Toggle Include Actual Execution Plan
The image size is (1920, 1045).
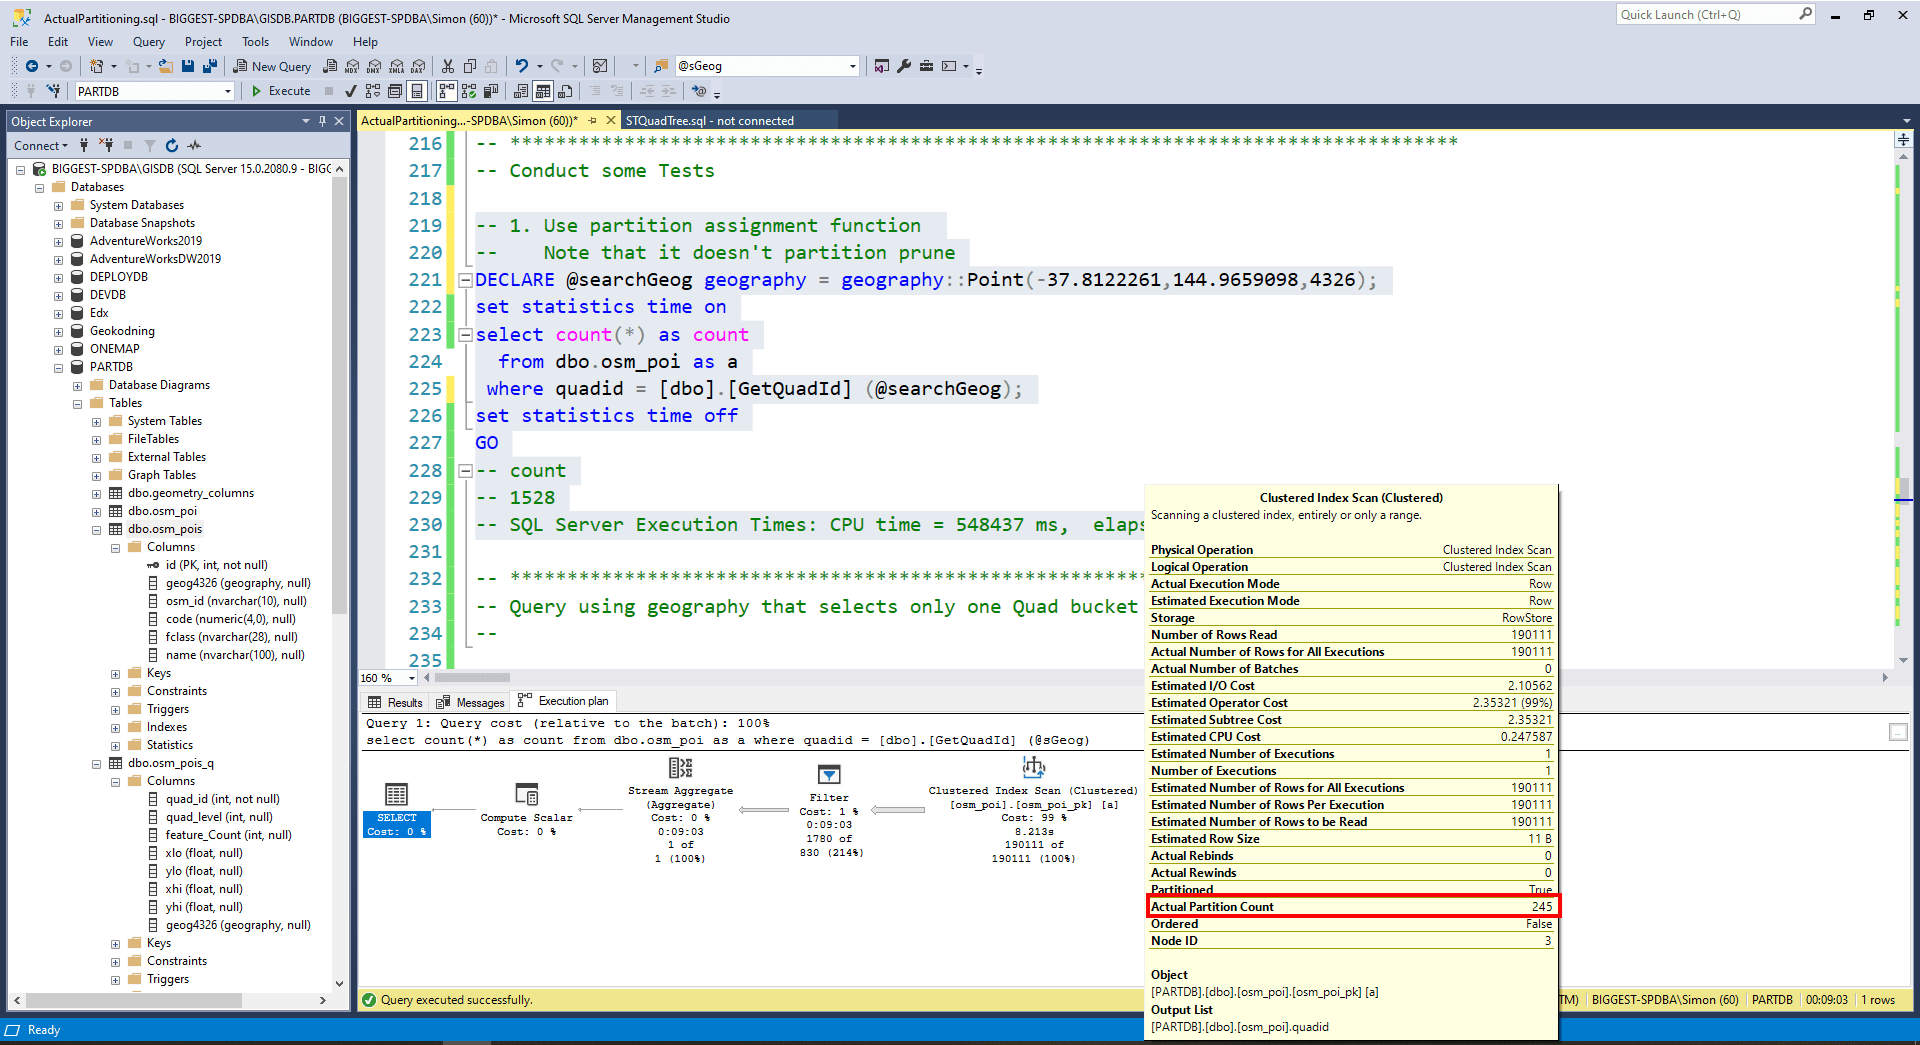pyautogui.click(x=446, y=91)
